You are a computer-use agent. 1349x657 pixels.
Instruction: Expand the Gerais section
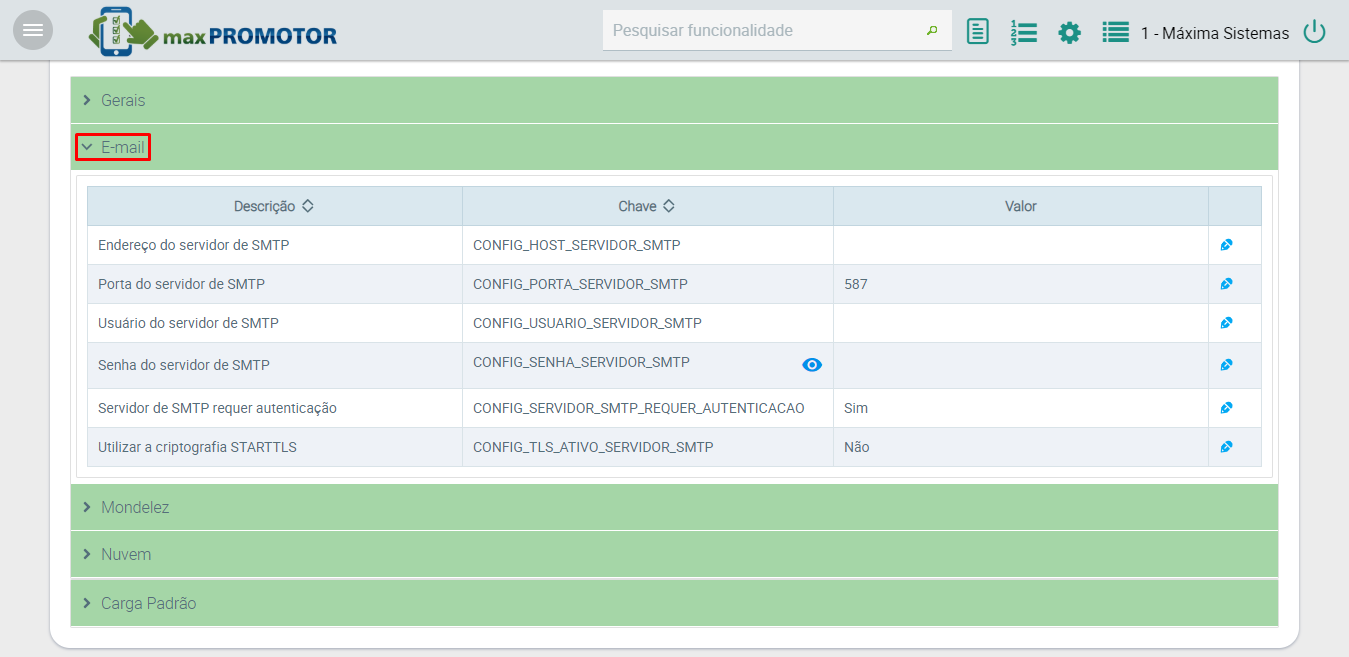tap(674, 100)
